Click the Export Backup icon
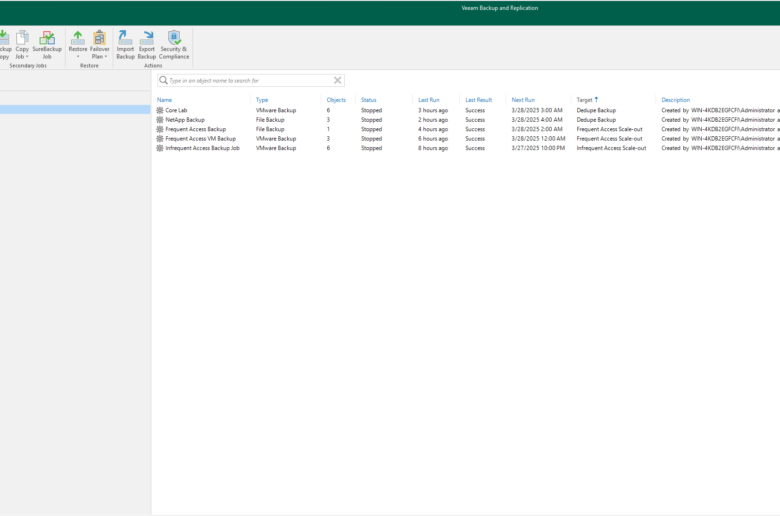The image size is (780, 516). (x=147, y=45)
